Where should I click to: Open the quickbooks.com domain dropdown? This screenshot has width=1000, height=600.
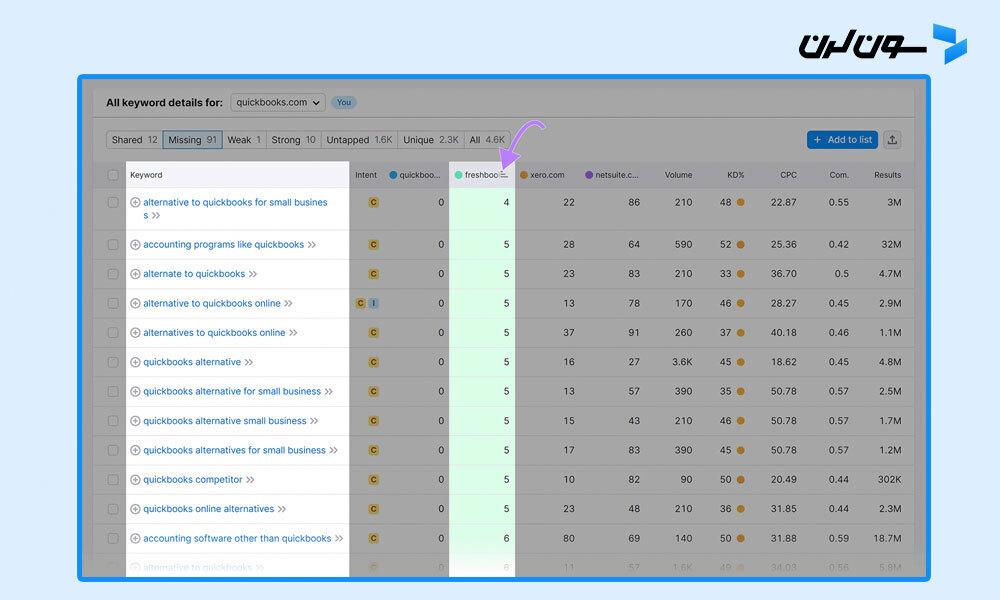point(278,103)
